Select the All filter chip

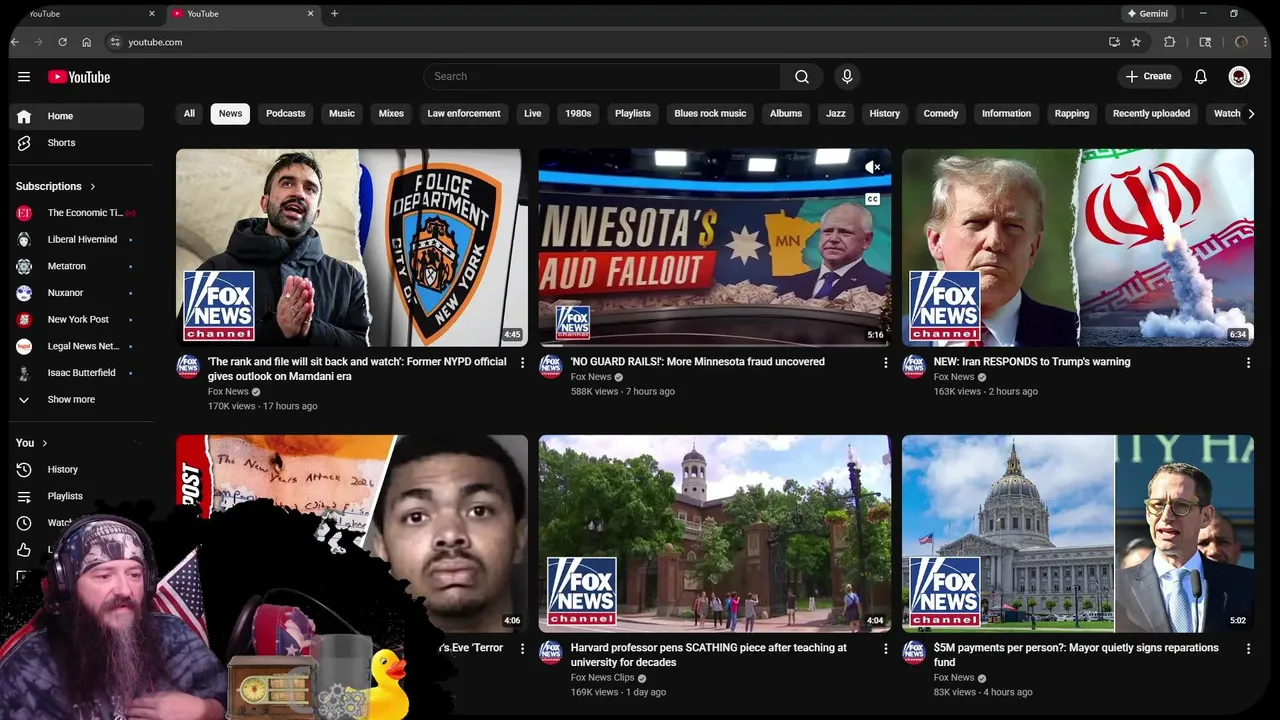(x=189, y=114)
